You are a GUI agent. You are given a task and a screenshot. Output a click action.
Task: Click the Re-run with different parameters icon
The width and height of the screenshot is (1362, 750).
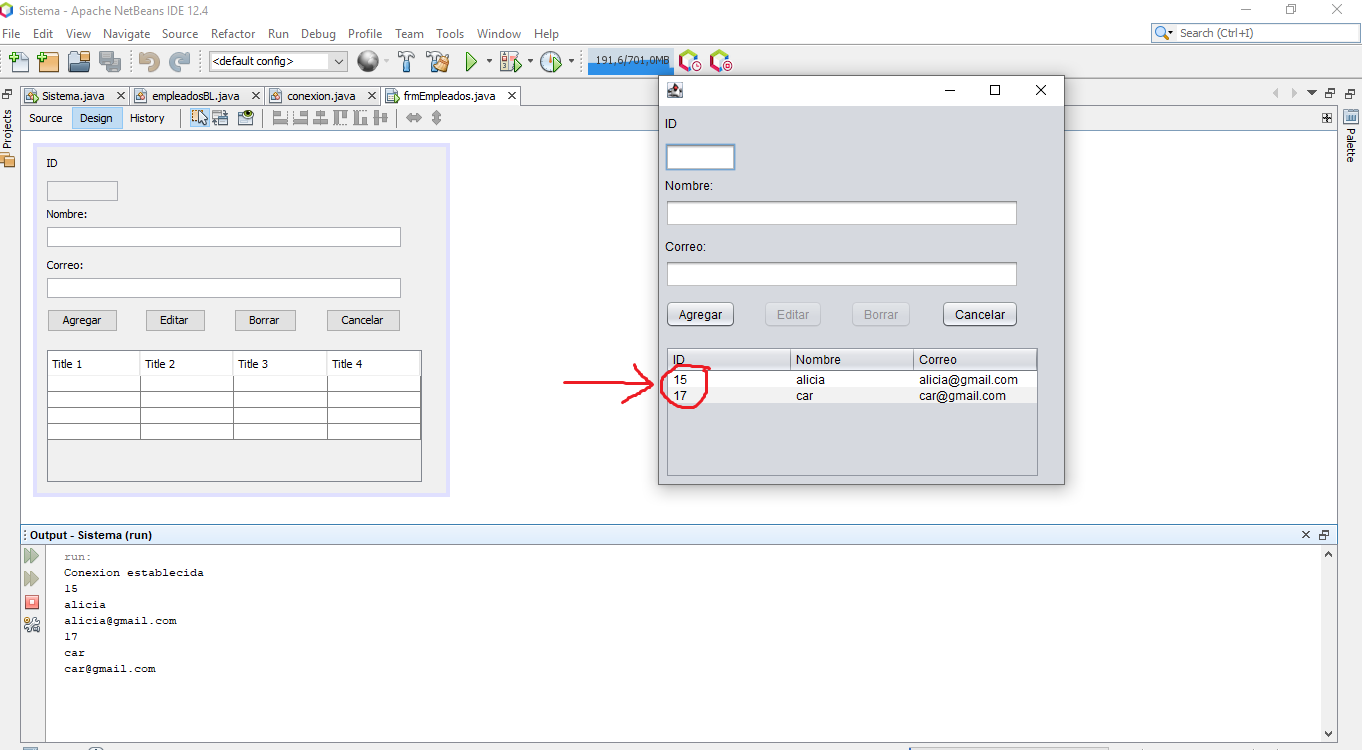[x=32, y=579]
